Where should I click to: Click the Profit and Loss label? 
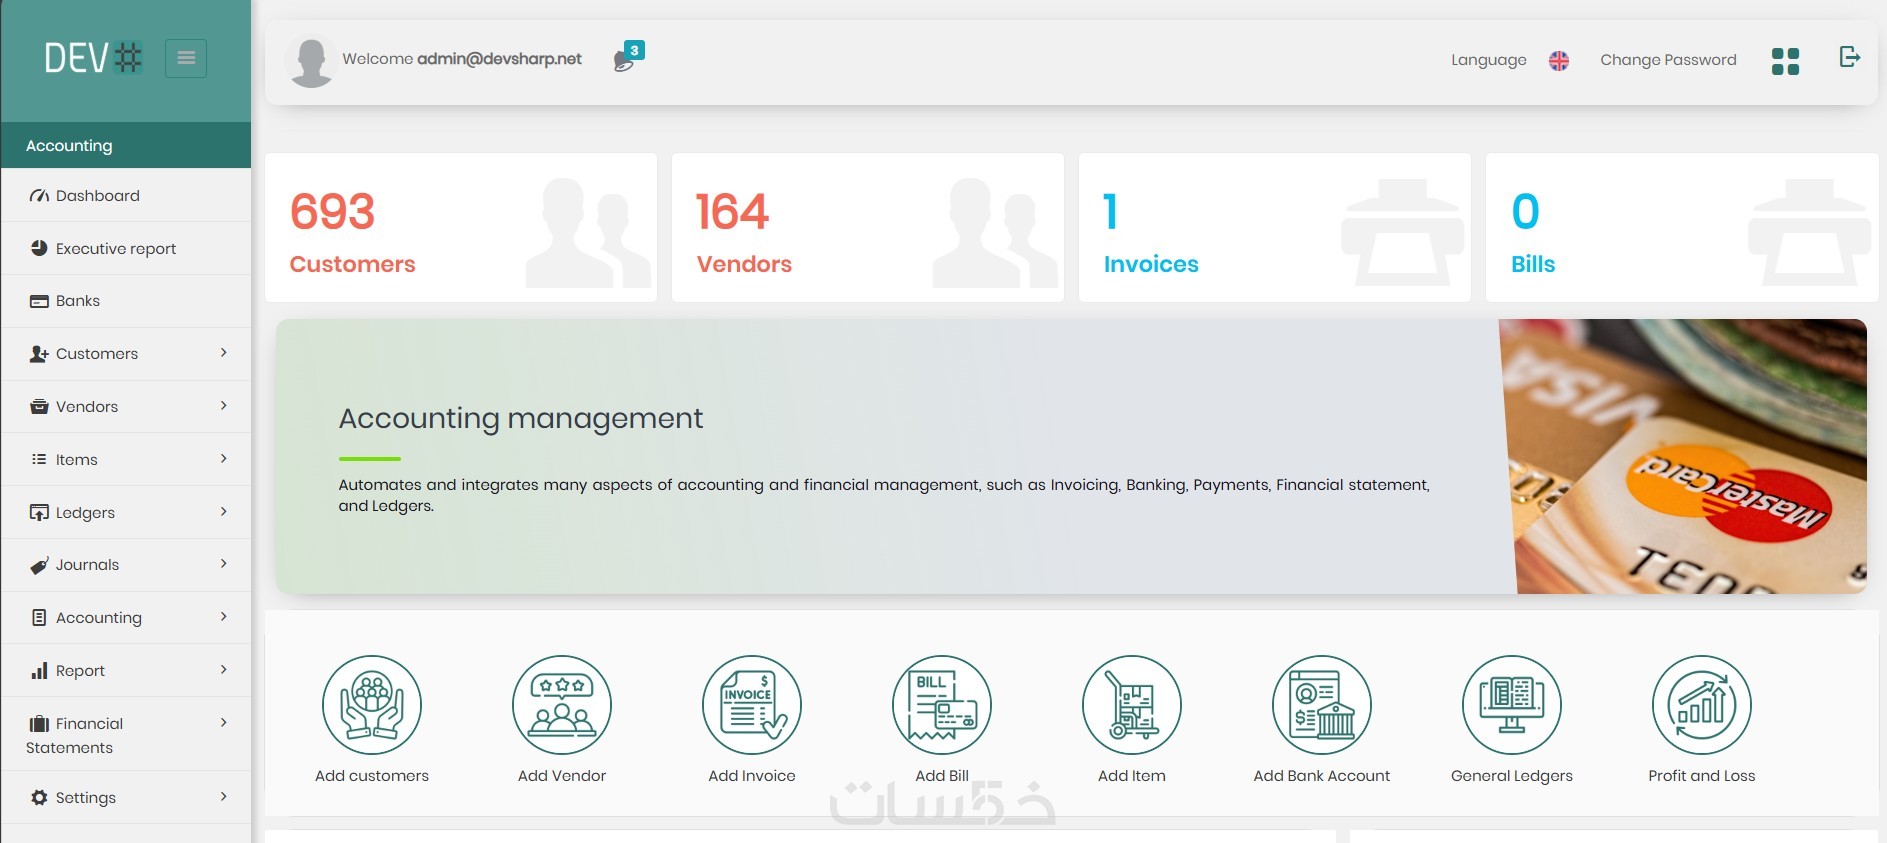click(1702, 776)
